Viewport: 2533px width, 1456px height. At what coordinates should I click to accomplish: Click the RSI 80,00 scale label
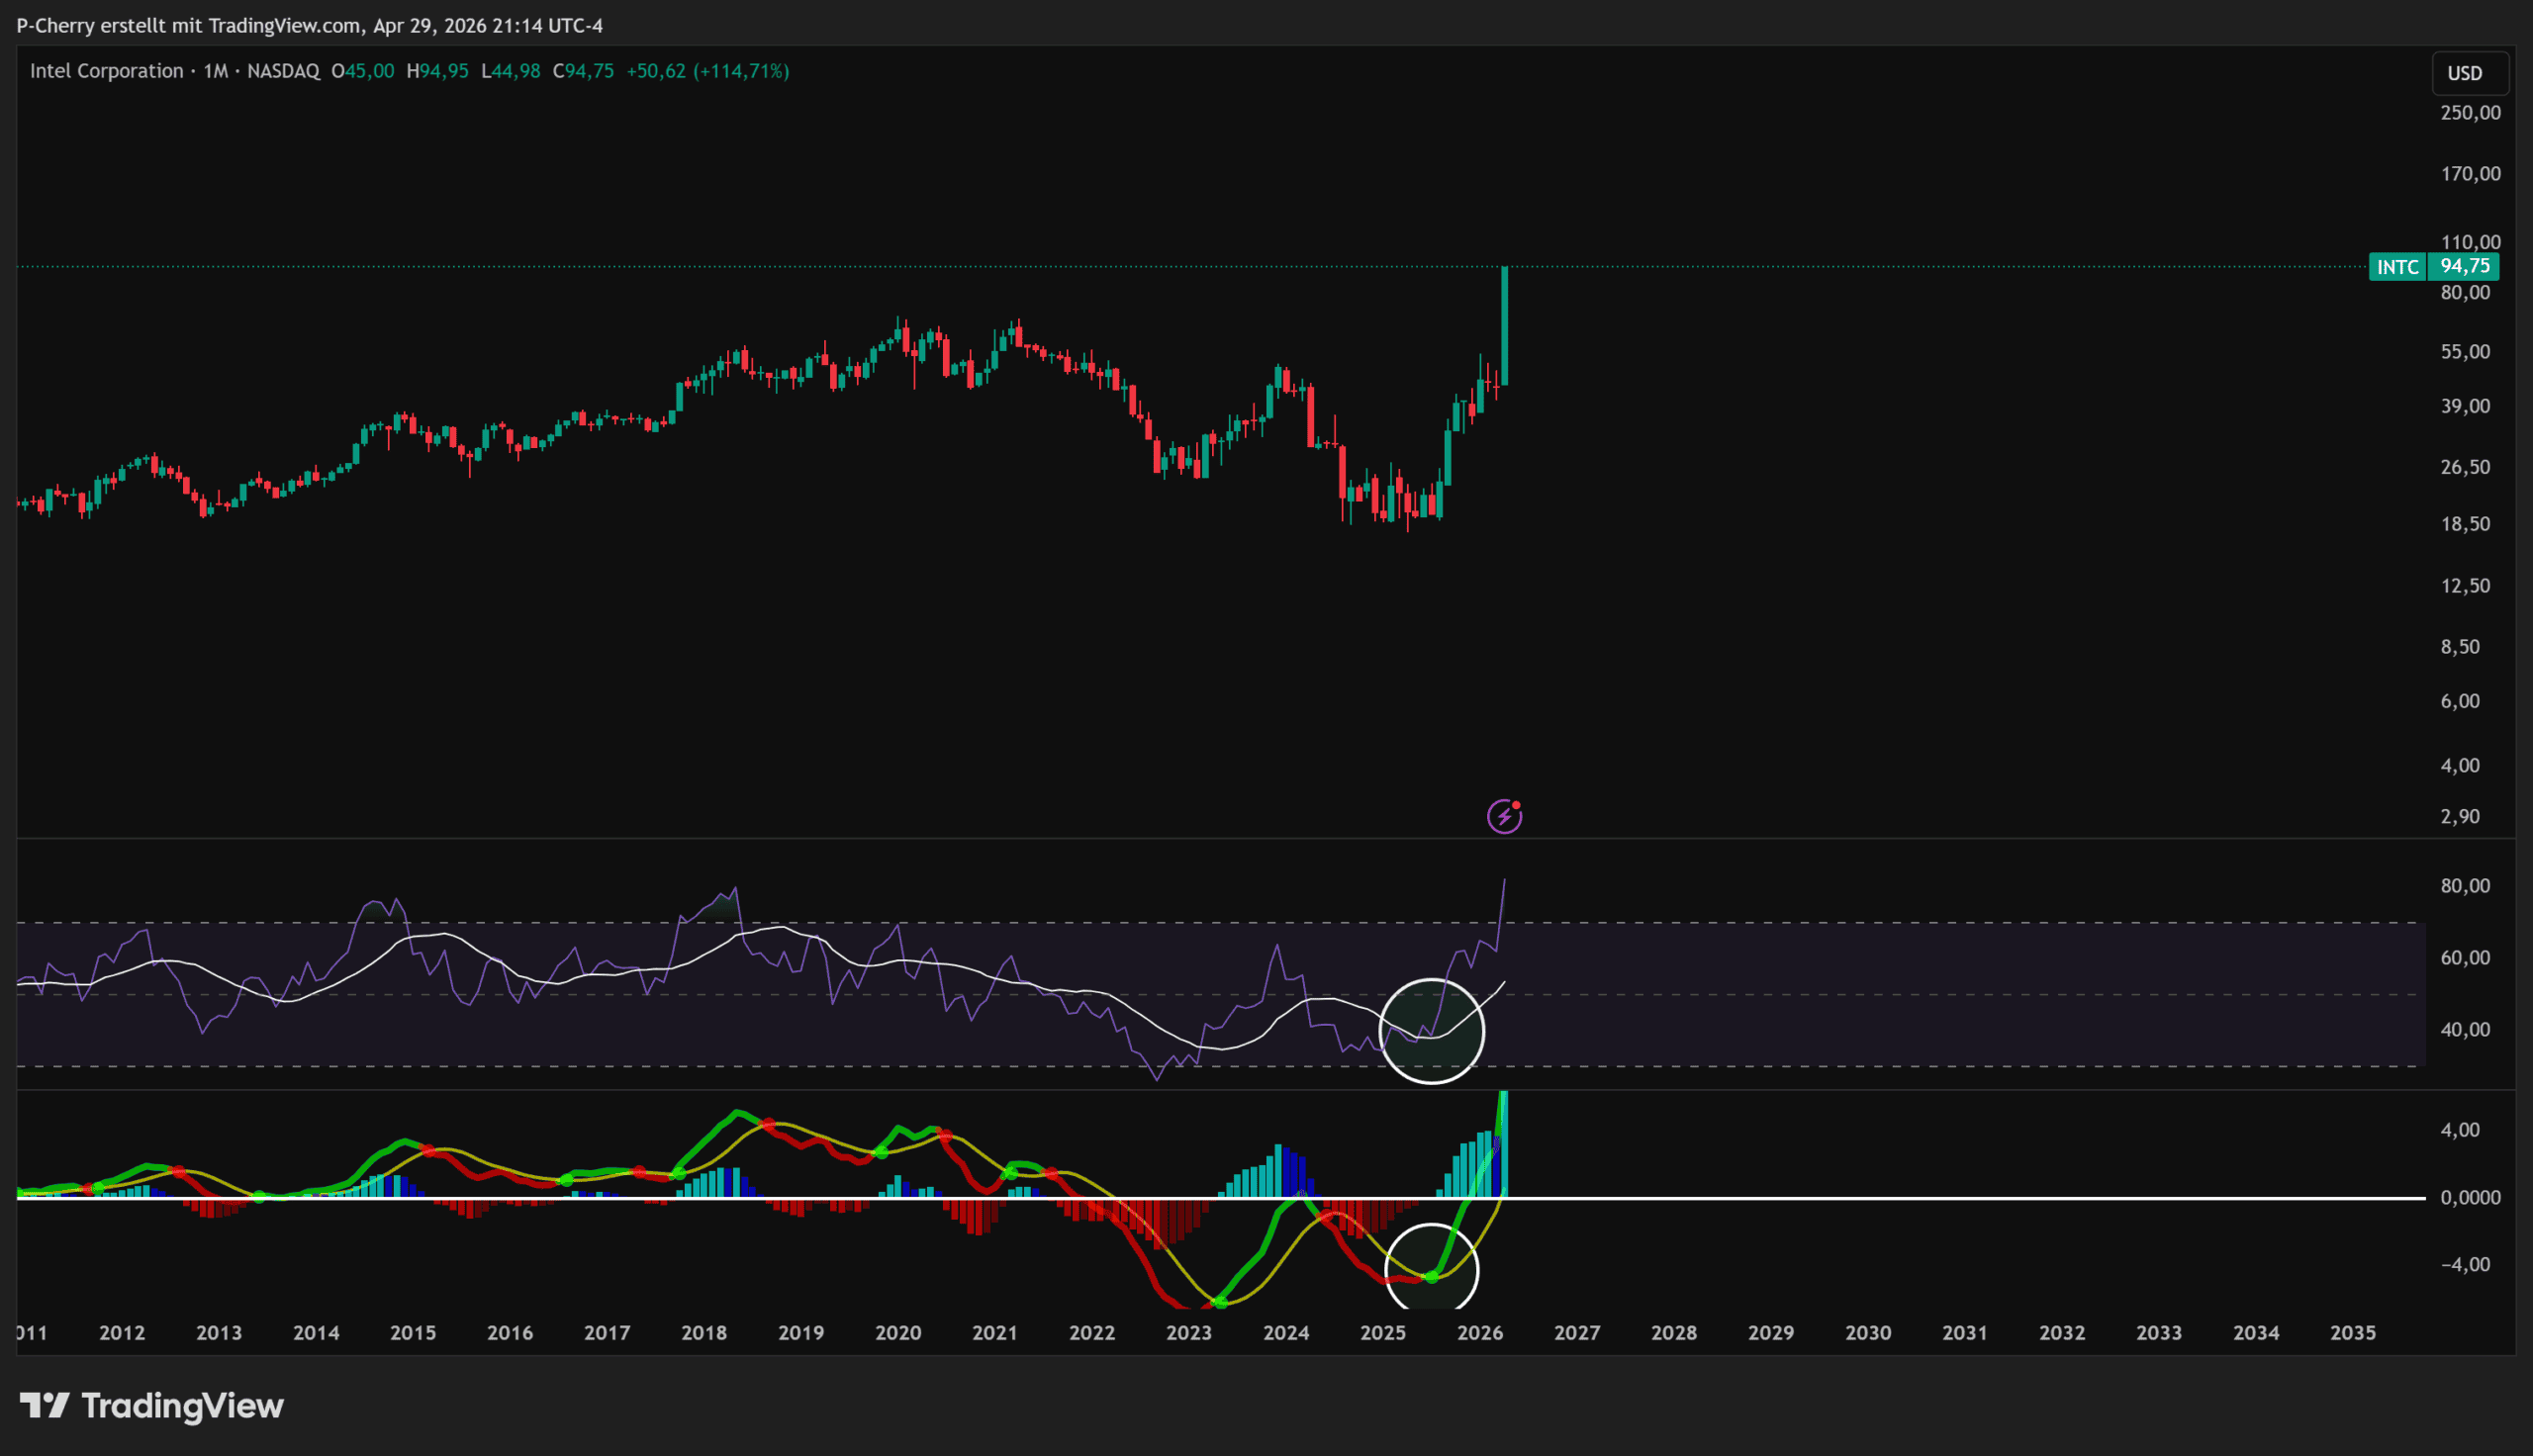[x=2464, y=885]
